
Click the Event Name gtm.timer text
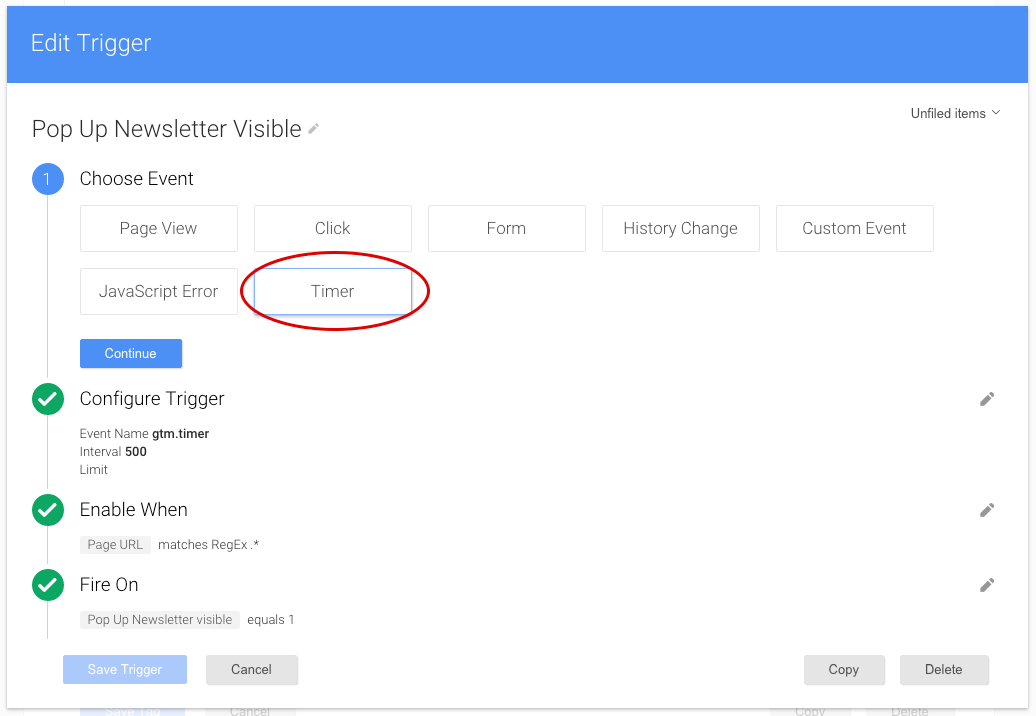coord(144,434)
